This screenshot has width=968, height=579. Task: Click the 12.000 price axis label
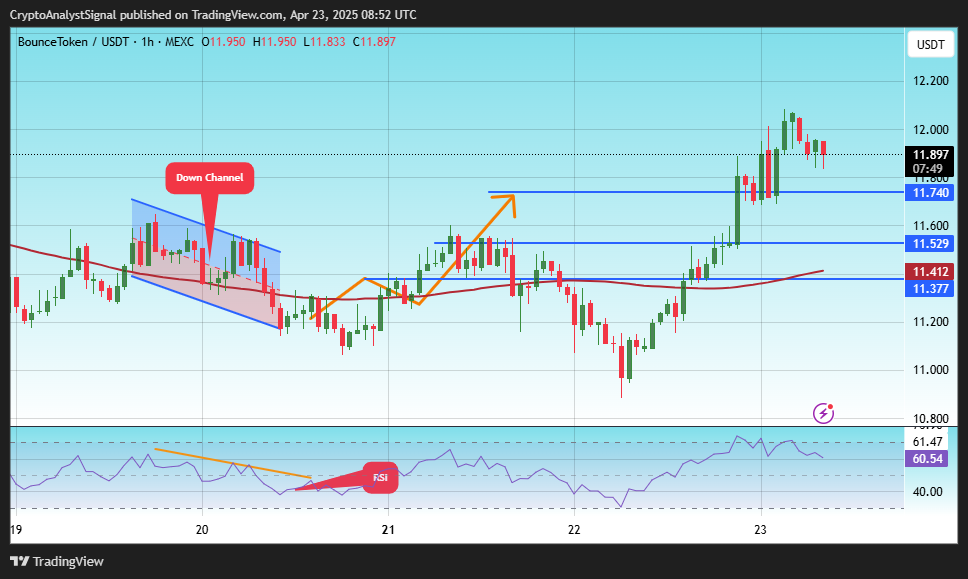[930, 130]
